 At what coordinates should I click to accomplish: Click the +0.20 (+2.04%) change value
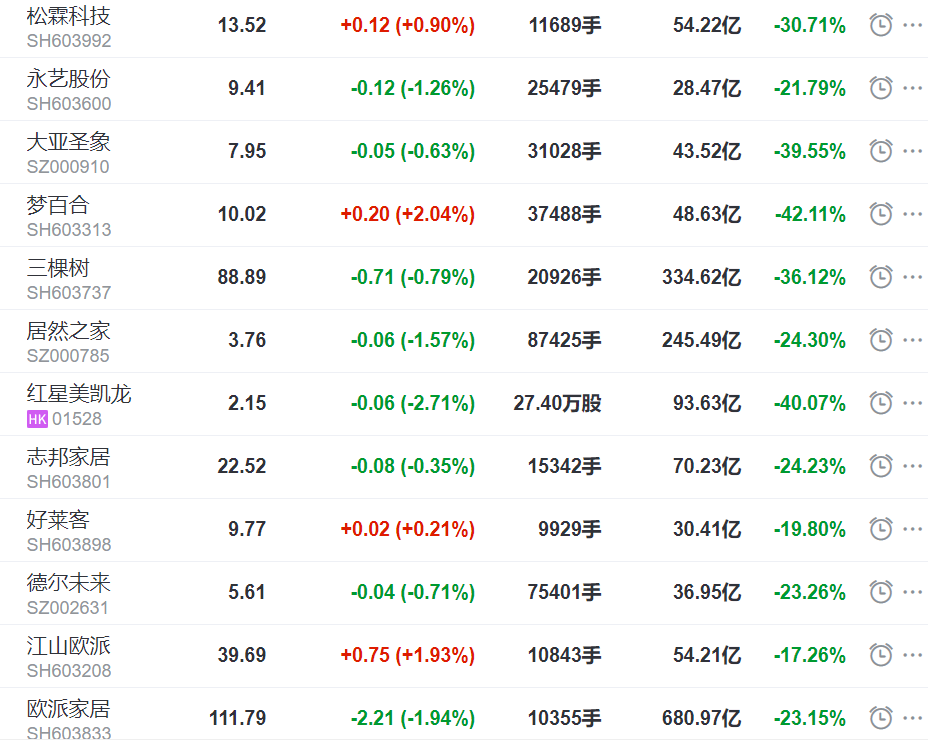click(408, 214)
